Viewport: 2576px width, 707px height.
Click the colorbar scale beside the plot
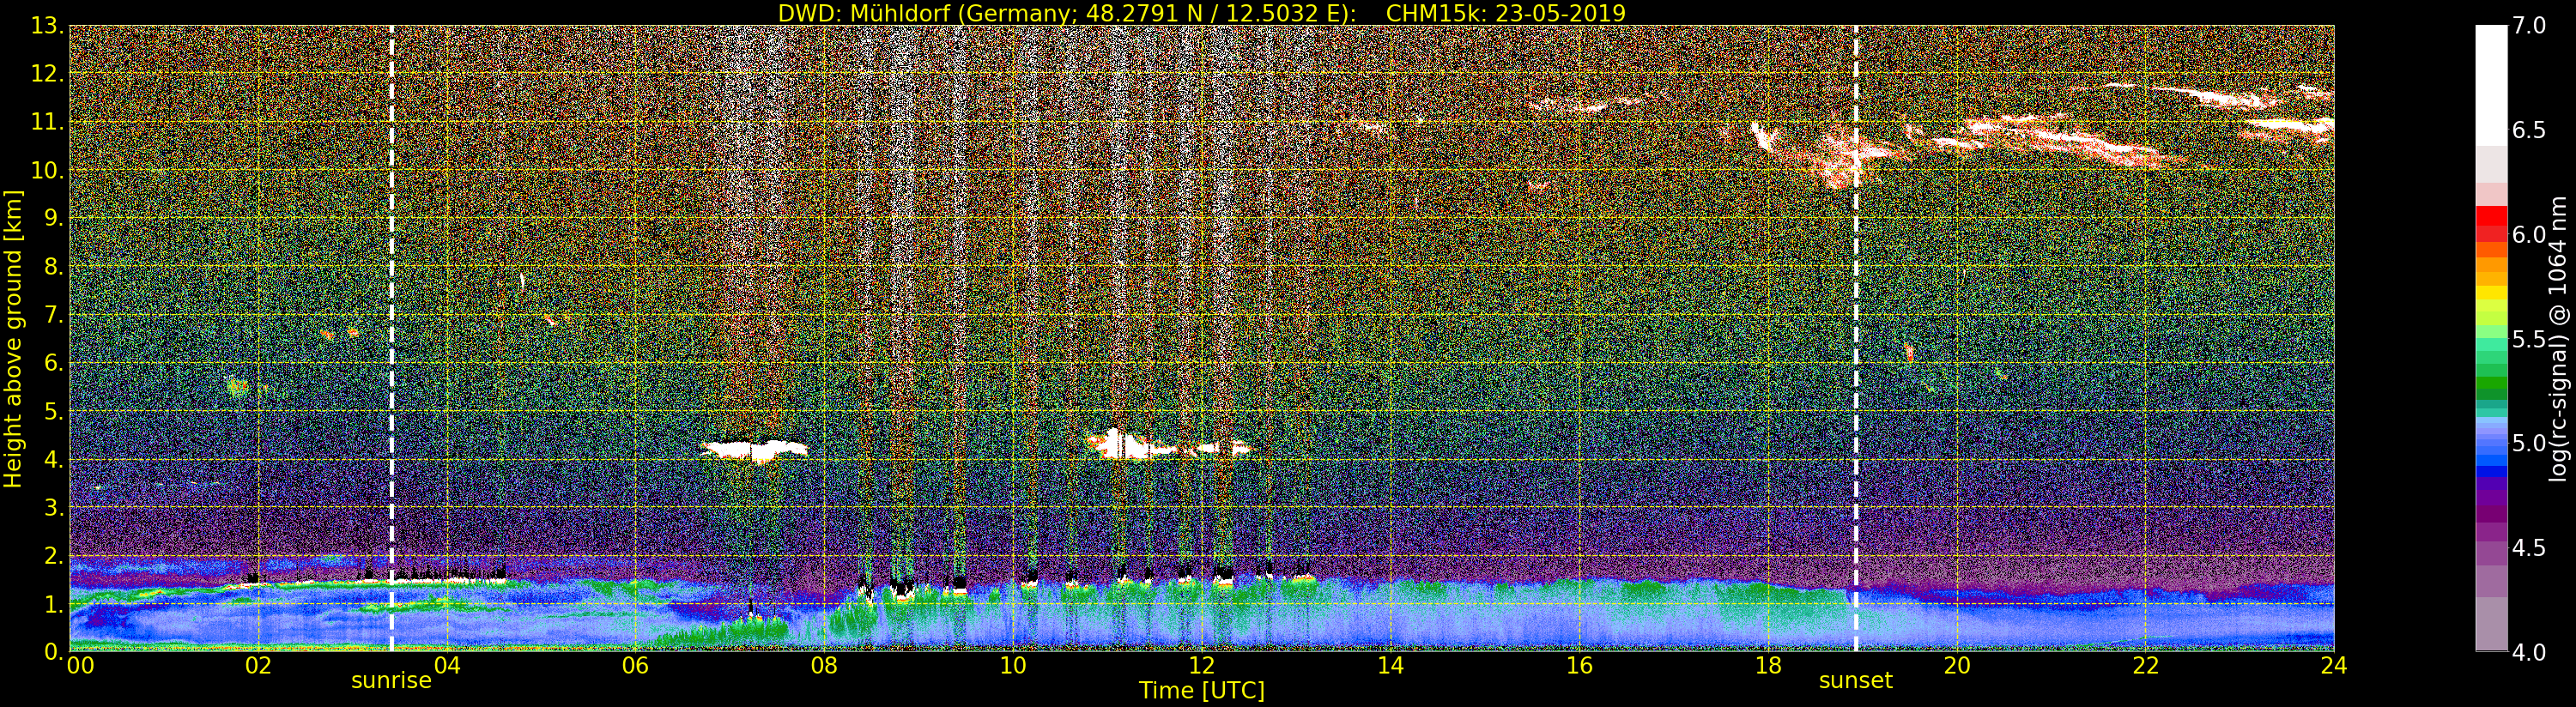tap(2491, 338)
